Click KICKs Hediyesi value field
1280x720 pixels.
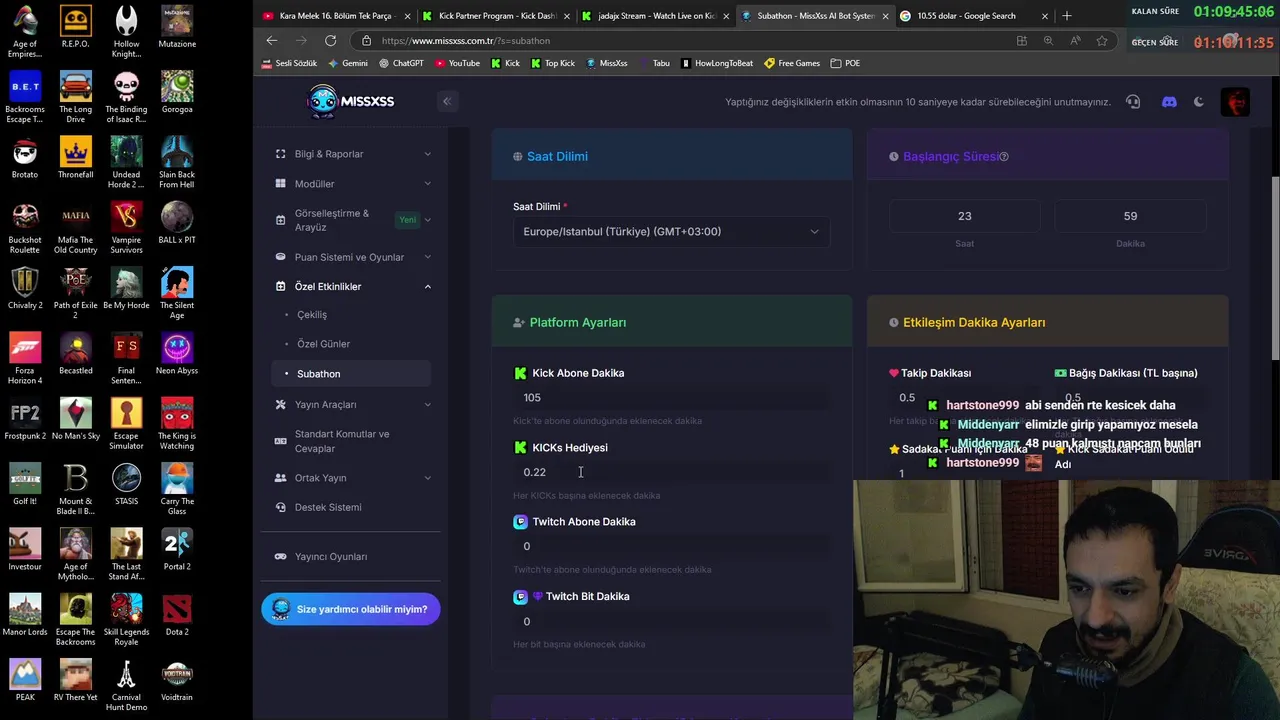pyautogui.click(x=671, y=472)
